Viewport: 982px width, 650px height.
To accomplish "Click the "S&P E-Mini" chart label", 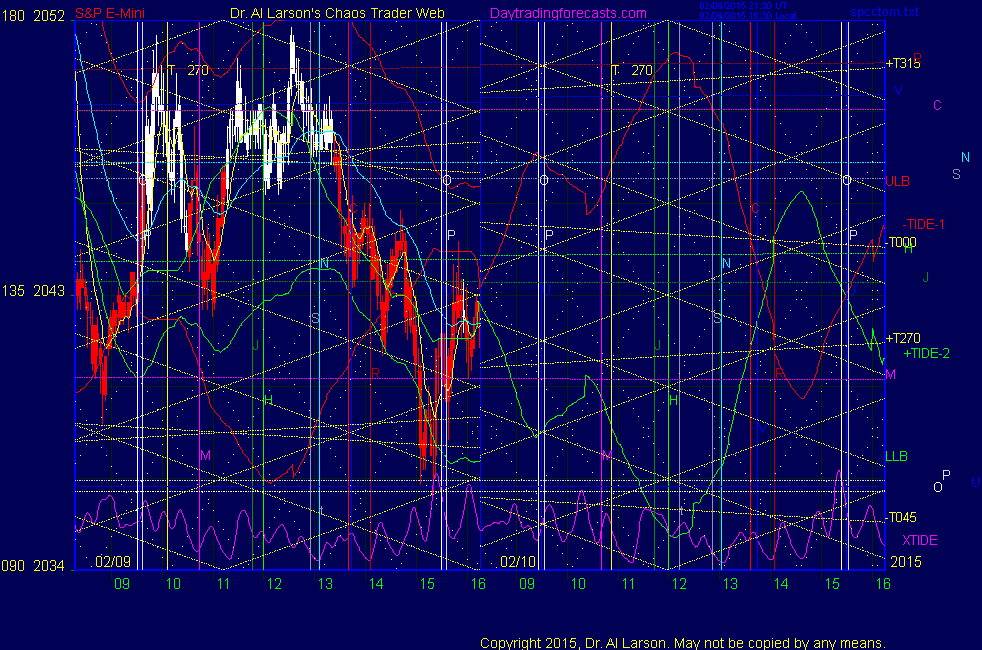I will tap(110, 13).
